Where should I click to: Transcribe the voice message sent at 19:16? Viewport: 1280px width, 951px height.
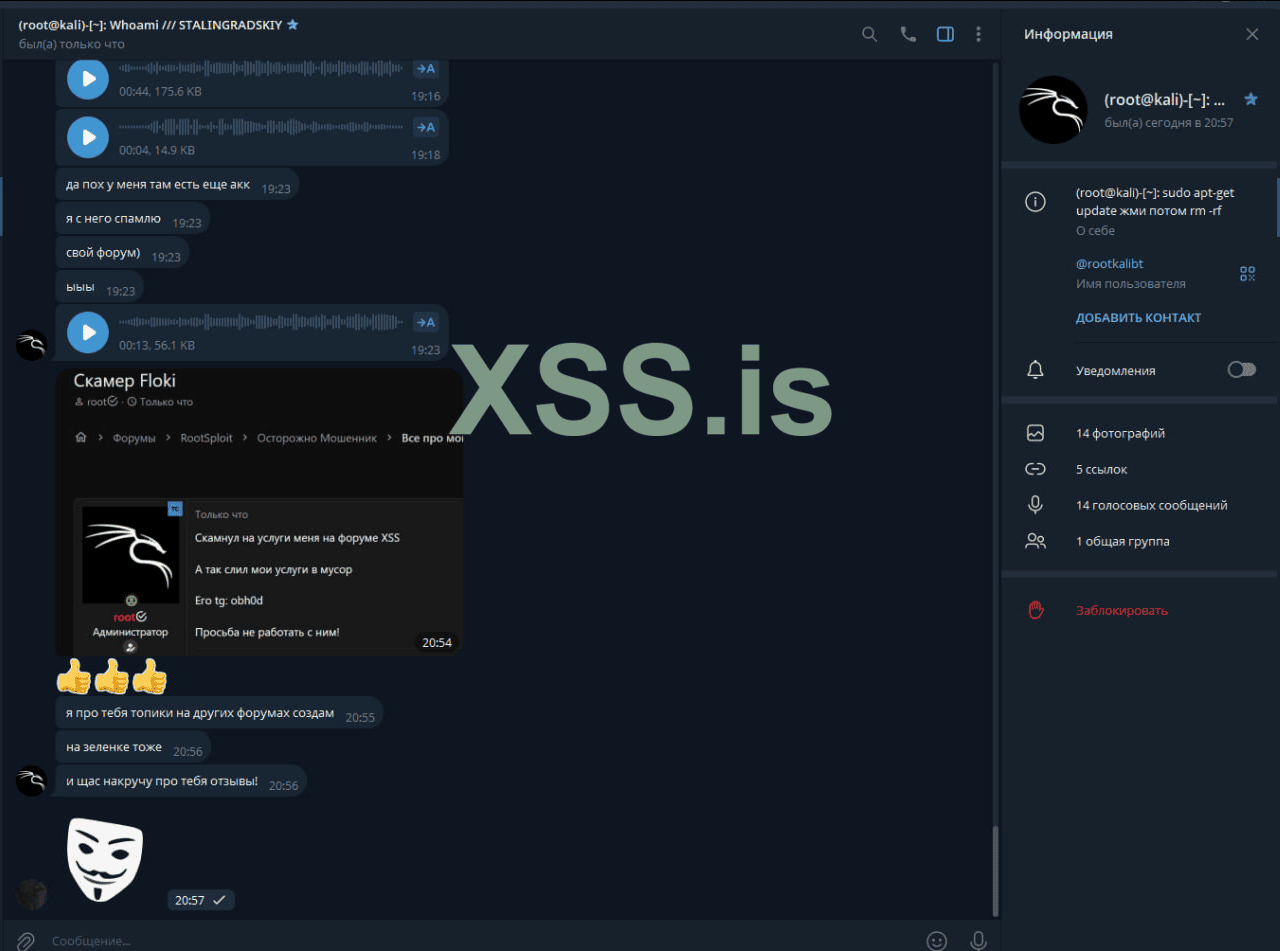426,69
